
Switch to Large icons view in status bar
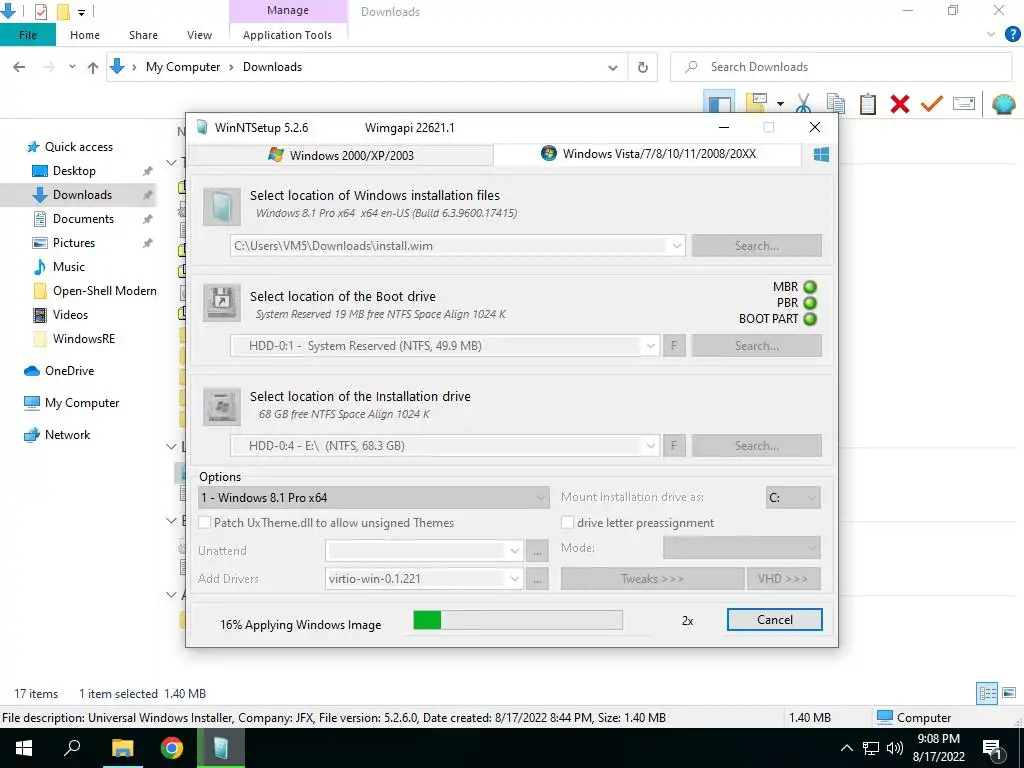(1009, 693)
